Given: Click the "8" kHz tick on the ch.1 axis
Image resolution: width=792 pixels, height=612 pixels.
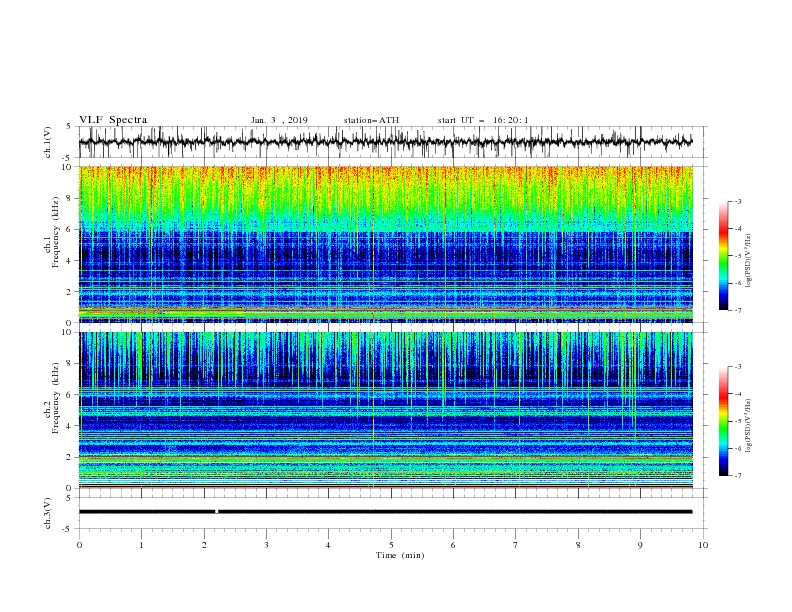Looking at the screenshot, I should pyautogui.click(x=69, y=198).
